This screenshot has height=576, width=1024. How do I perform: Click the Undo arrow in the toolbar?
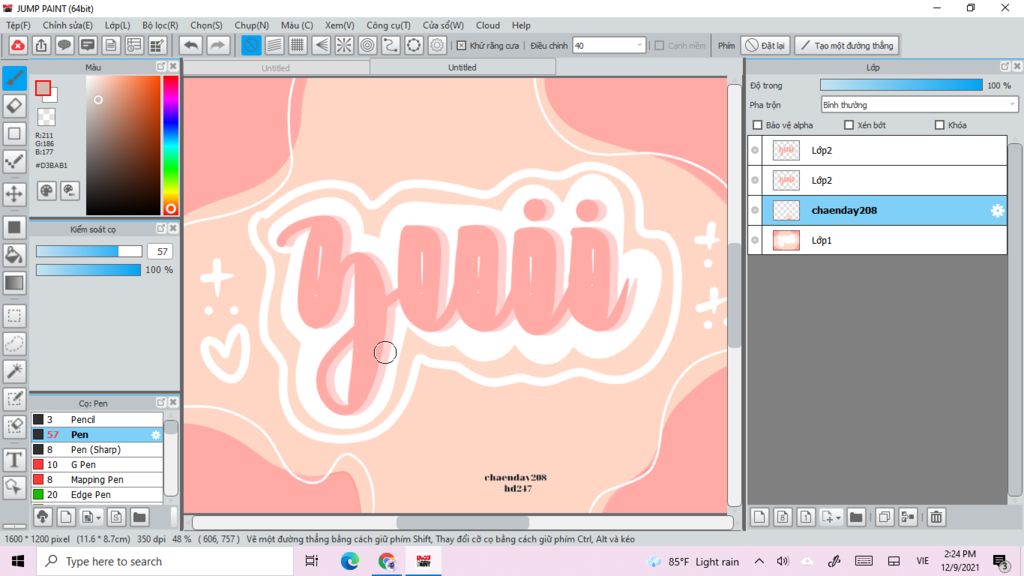tap(190, 45)
